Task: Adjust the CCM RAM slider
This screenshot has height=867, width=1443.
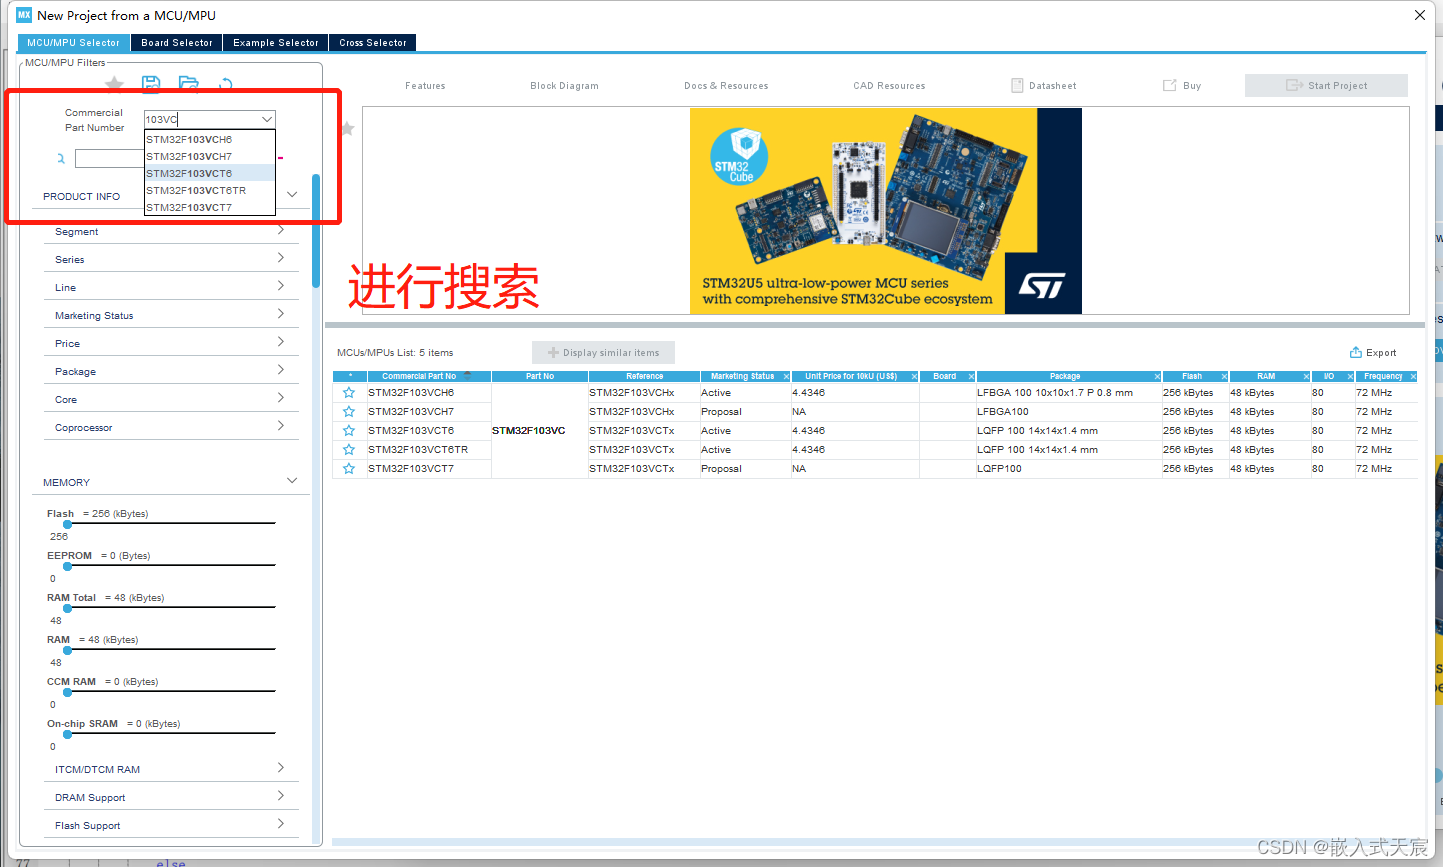Action: [x=68, y=692]
